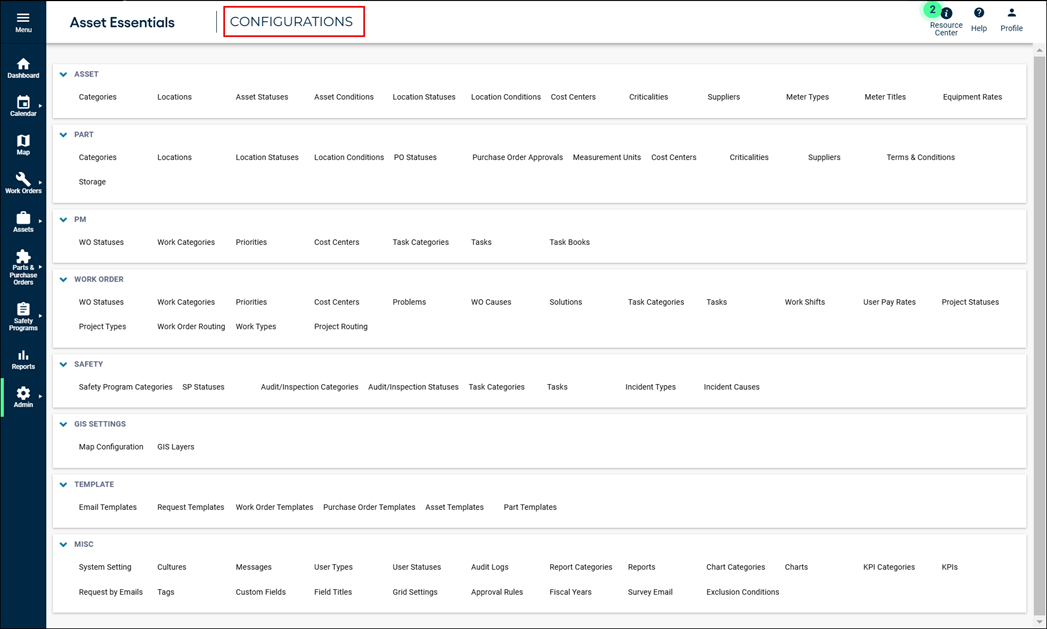The width and height of the screenshot is (1047, 629).
Task: Open Safety Programs clipboard icon
Action: 23,310
